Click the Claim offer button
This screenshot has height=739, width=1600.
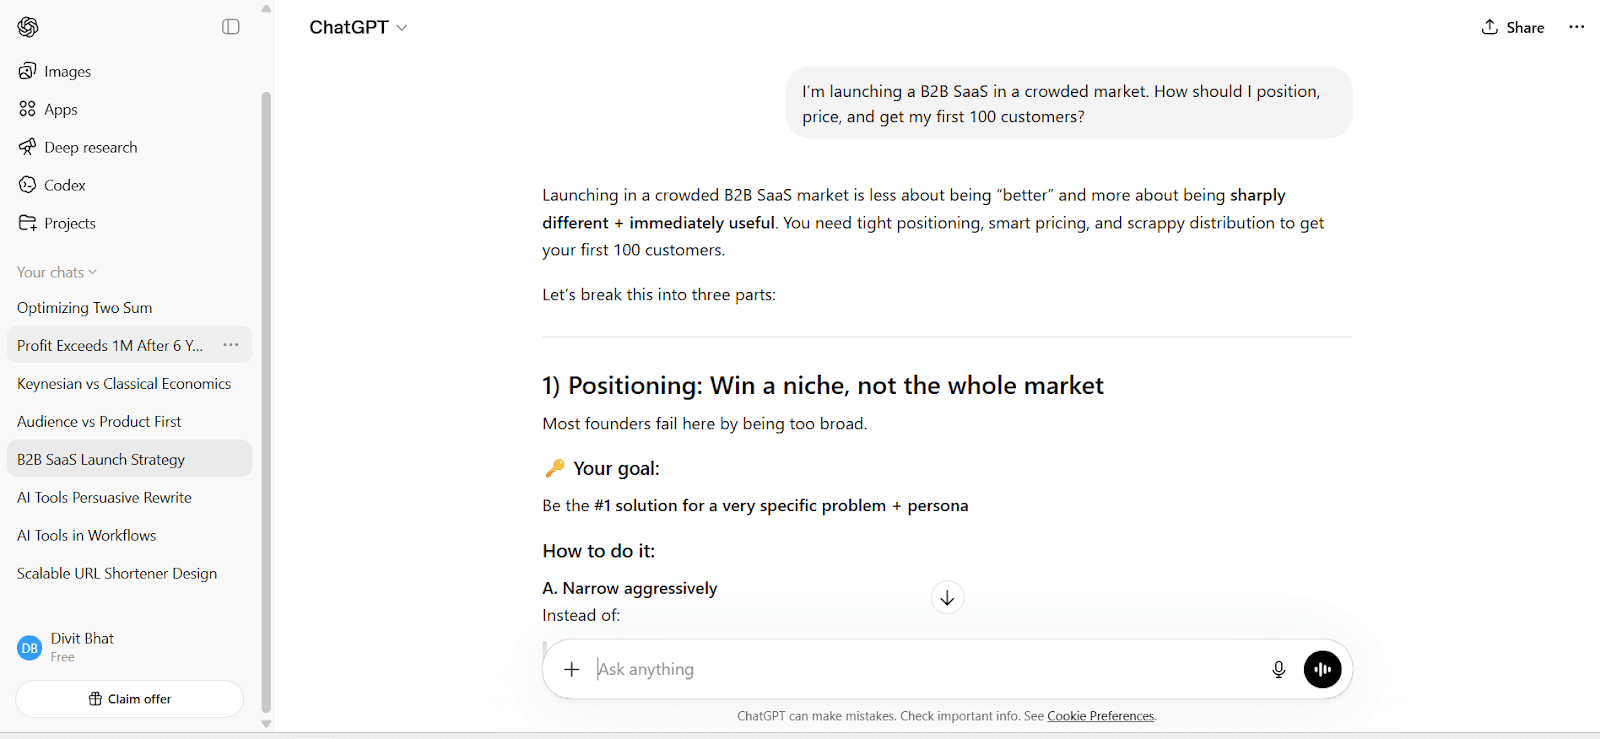coord(128,698)
